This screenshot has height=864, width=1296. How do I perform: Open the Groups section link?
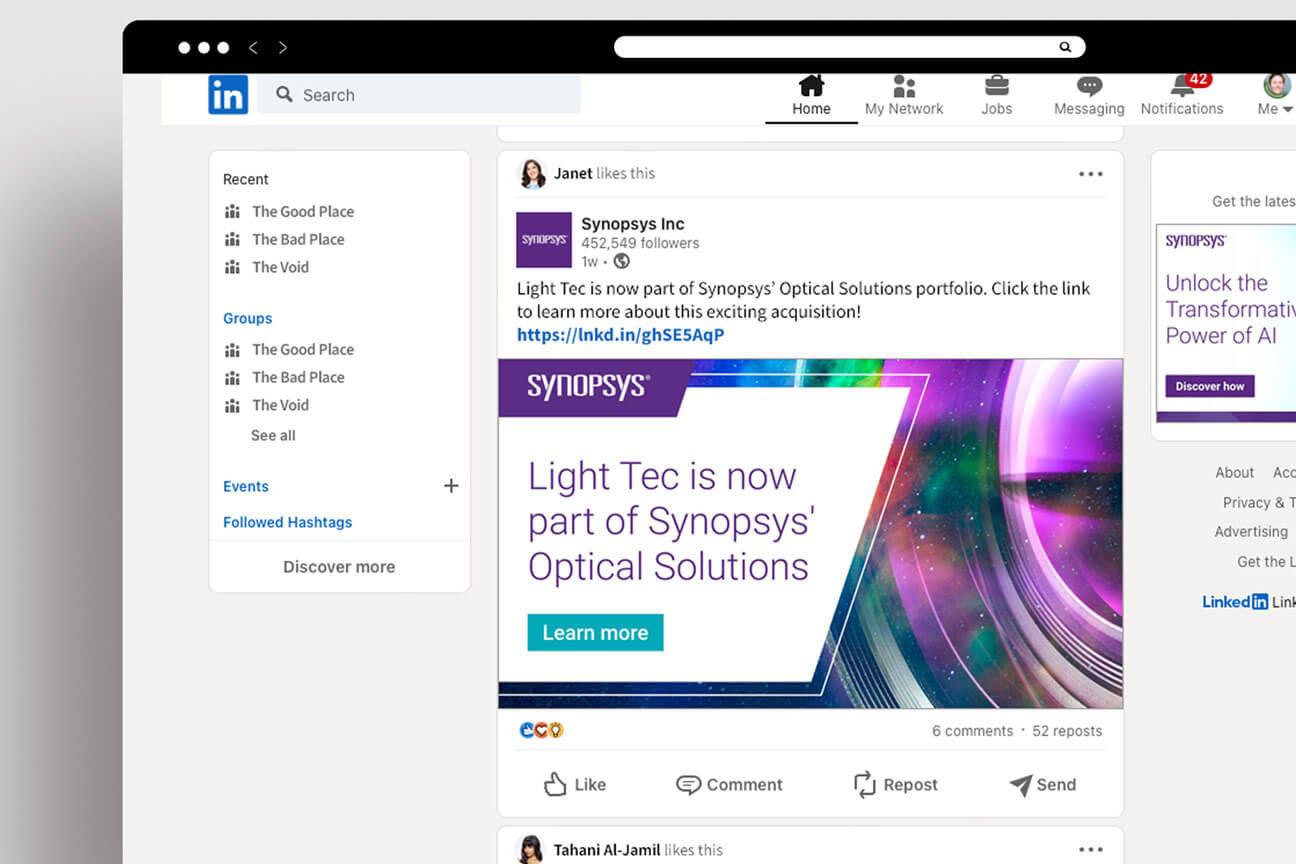(247, 318)
